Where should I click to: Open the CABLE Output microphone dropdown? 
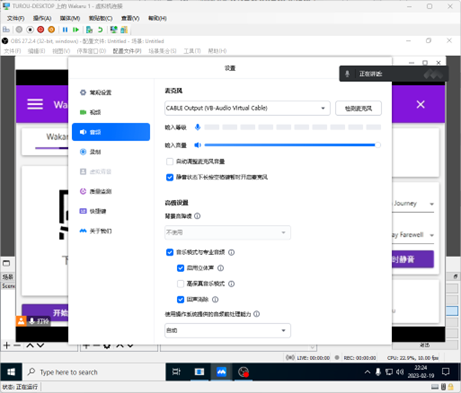[247, 108]
